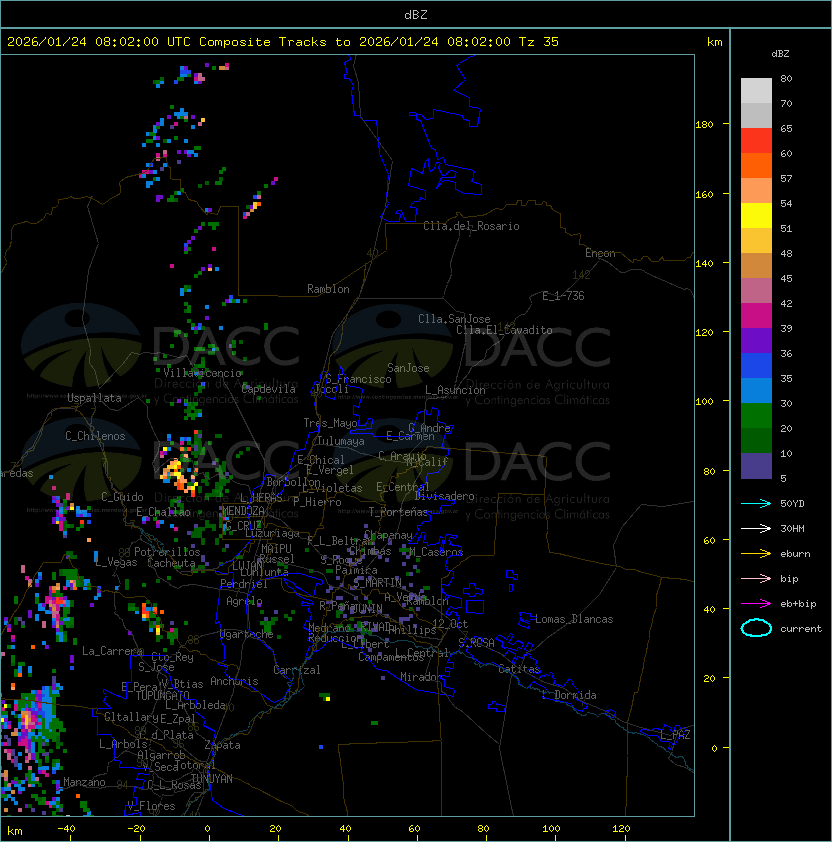Click the 'S_ROSA' map label

click(x=476, y=642)
